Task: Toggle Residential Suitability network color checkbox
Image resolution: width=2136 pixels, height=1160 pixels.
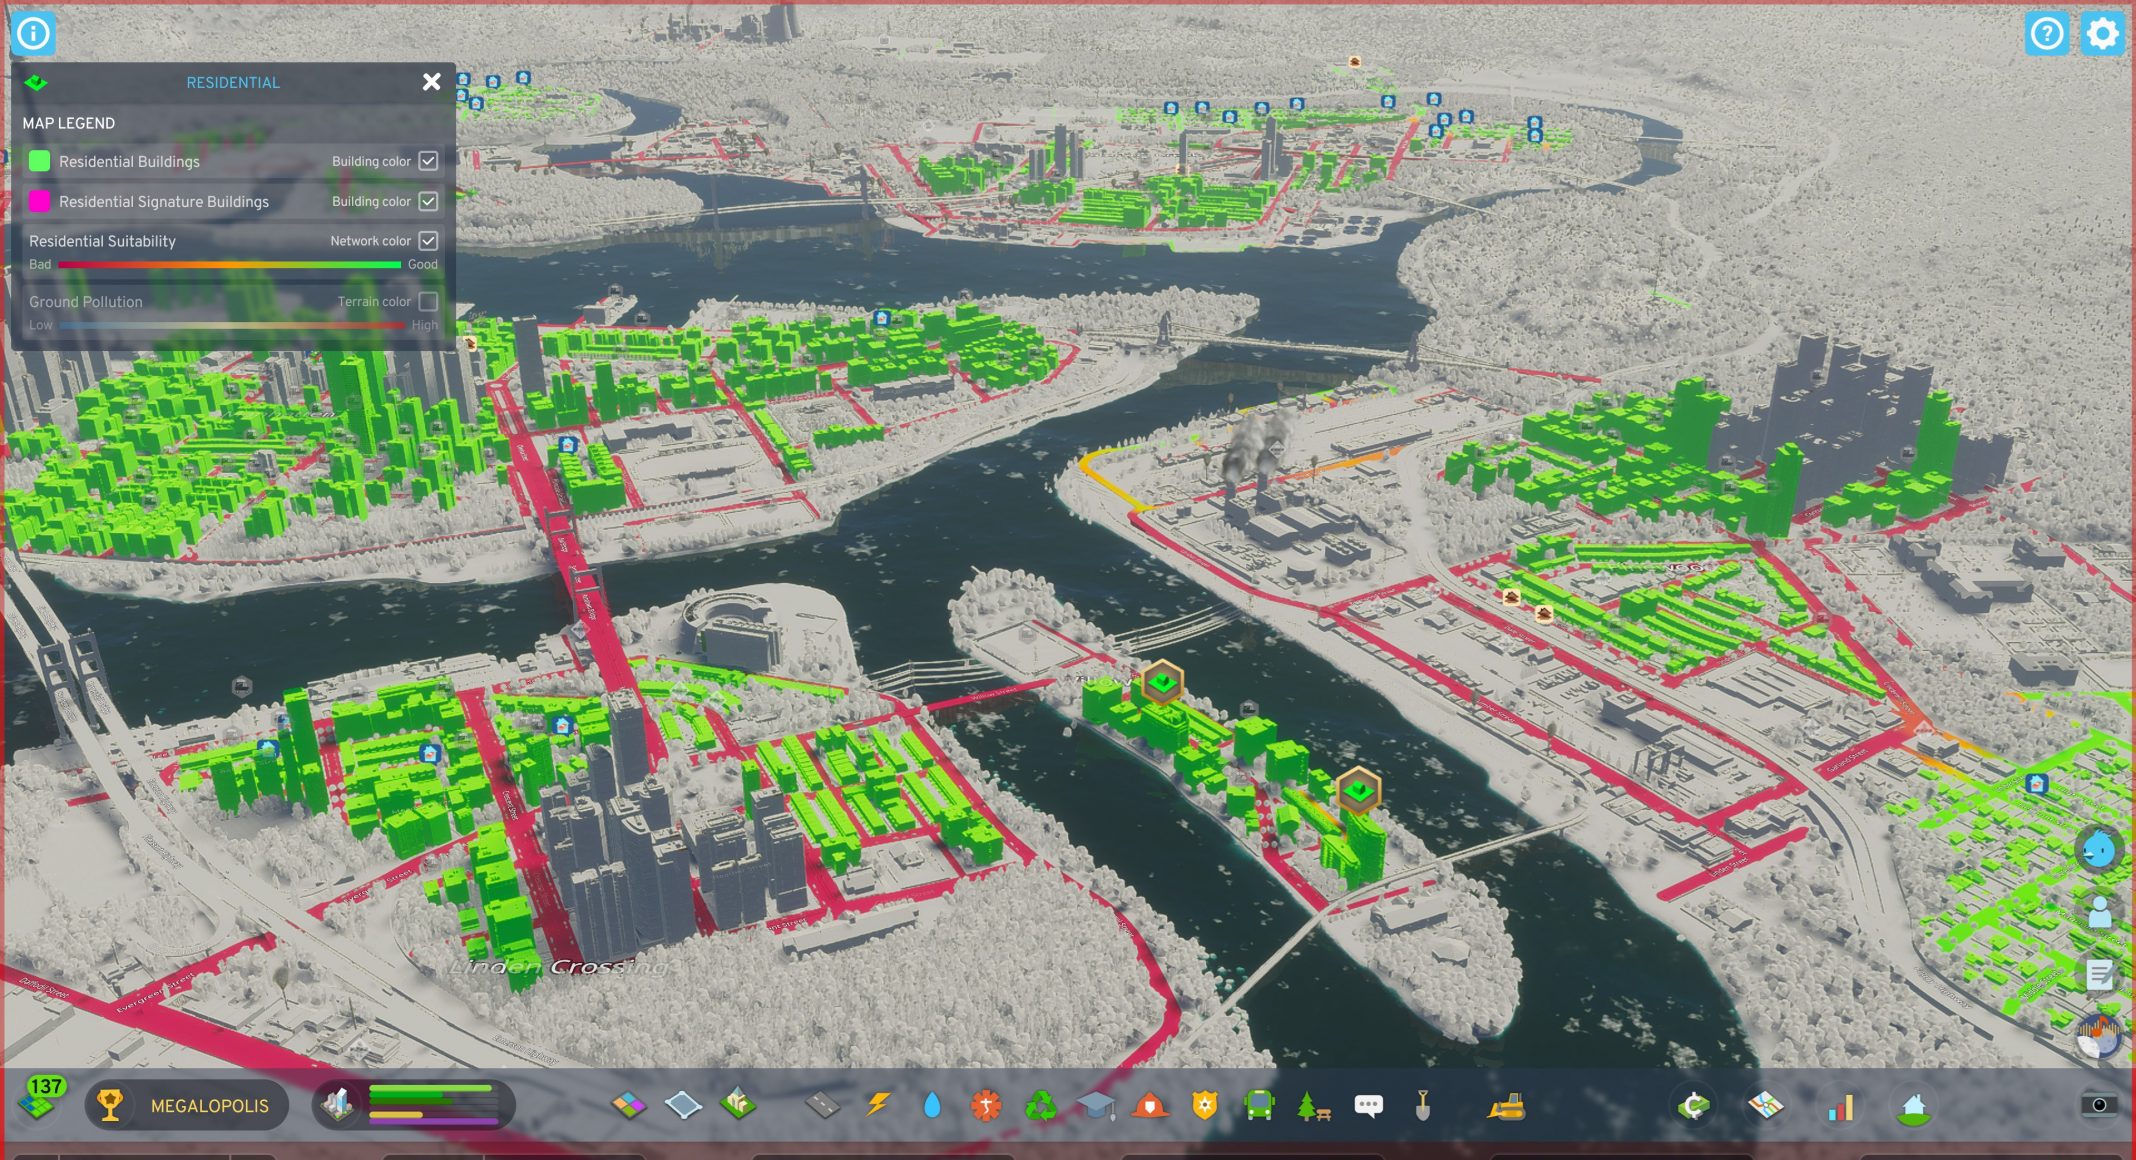Action: tap(428, 241)
